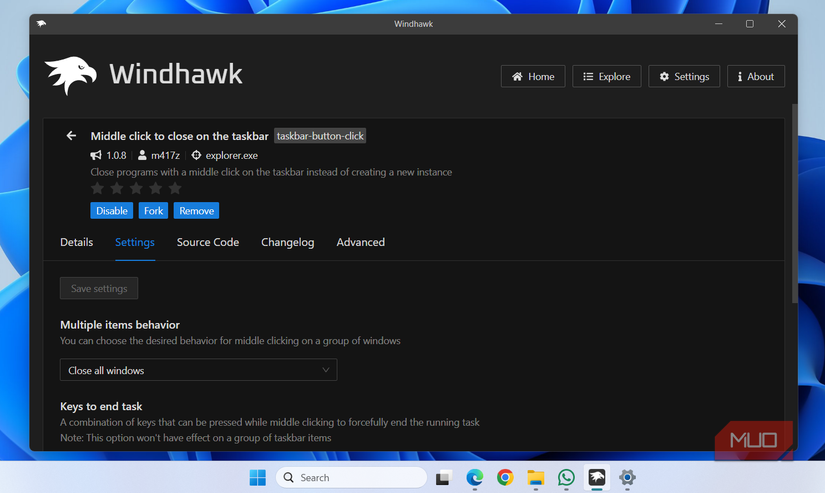Expand the Close all windows dropdown
The height and width of the screenshot is (493, 825).
(198, 370)
